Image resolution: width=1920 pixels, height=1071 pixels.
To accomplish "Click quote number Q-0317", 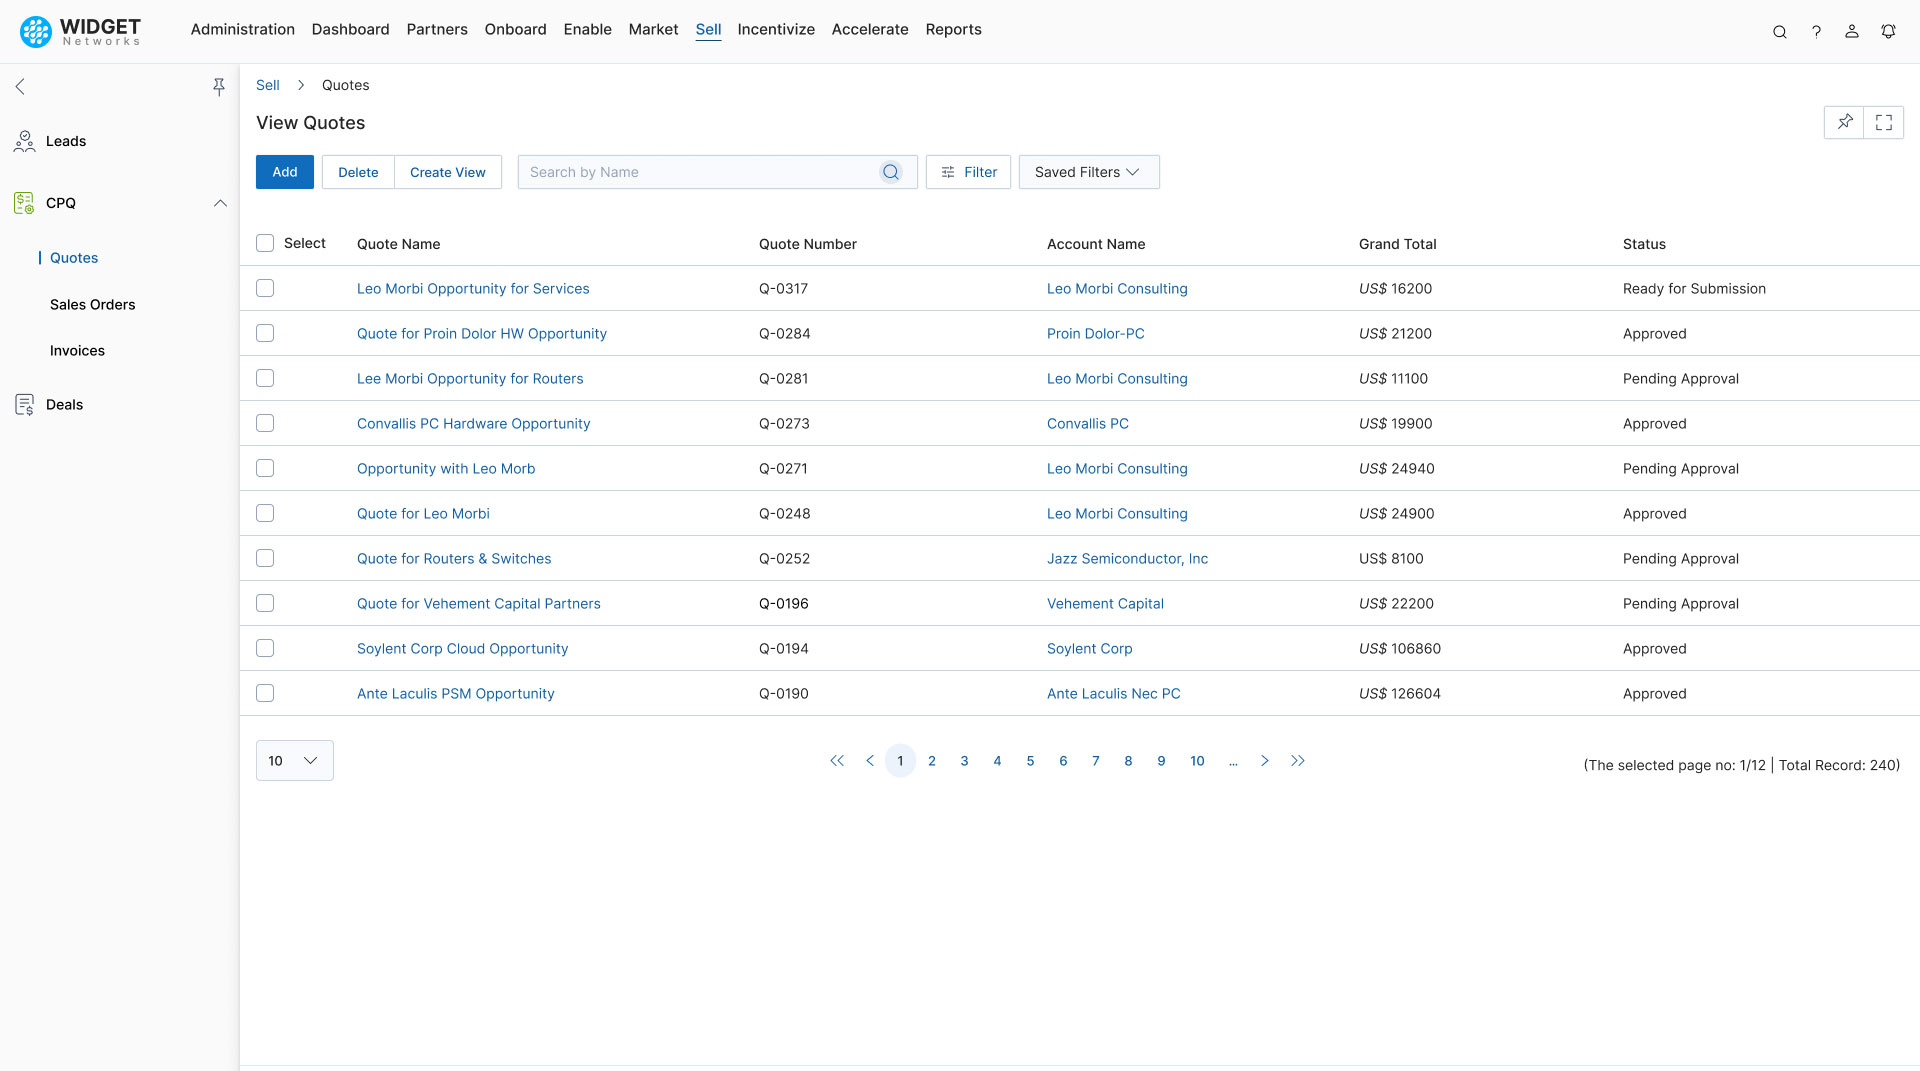I will (x=783, y=288).
